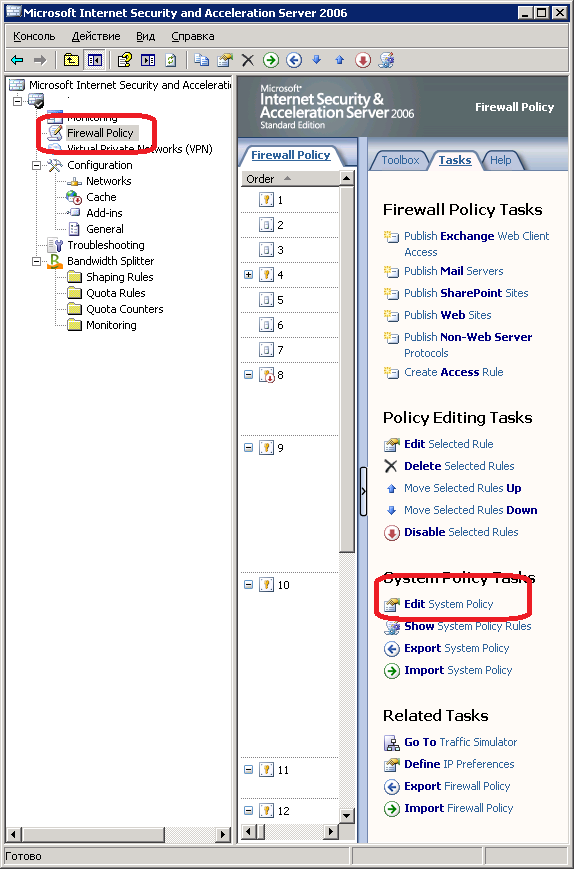
Task: Collapse the server node under the ISA root
Action: pos(18,101)
